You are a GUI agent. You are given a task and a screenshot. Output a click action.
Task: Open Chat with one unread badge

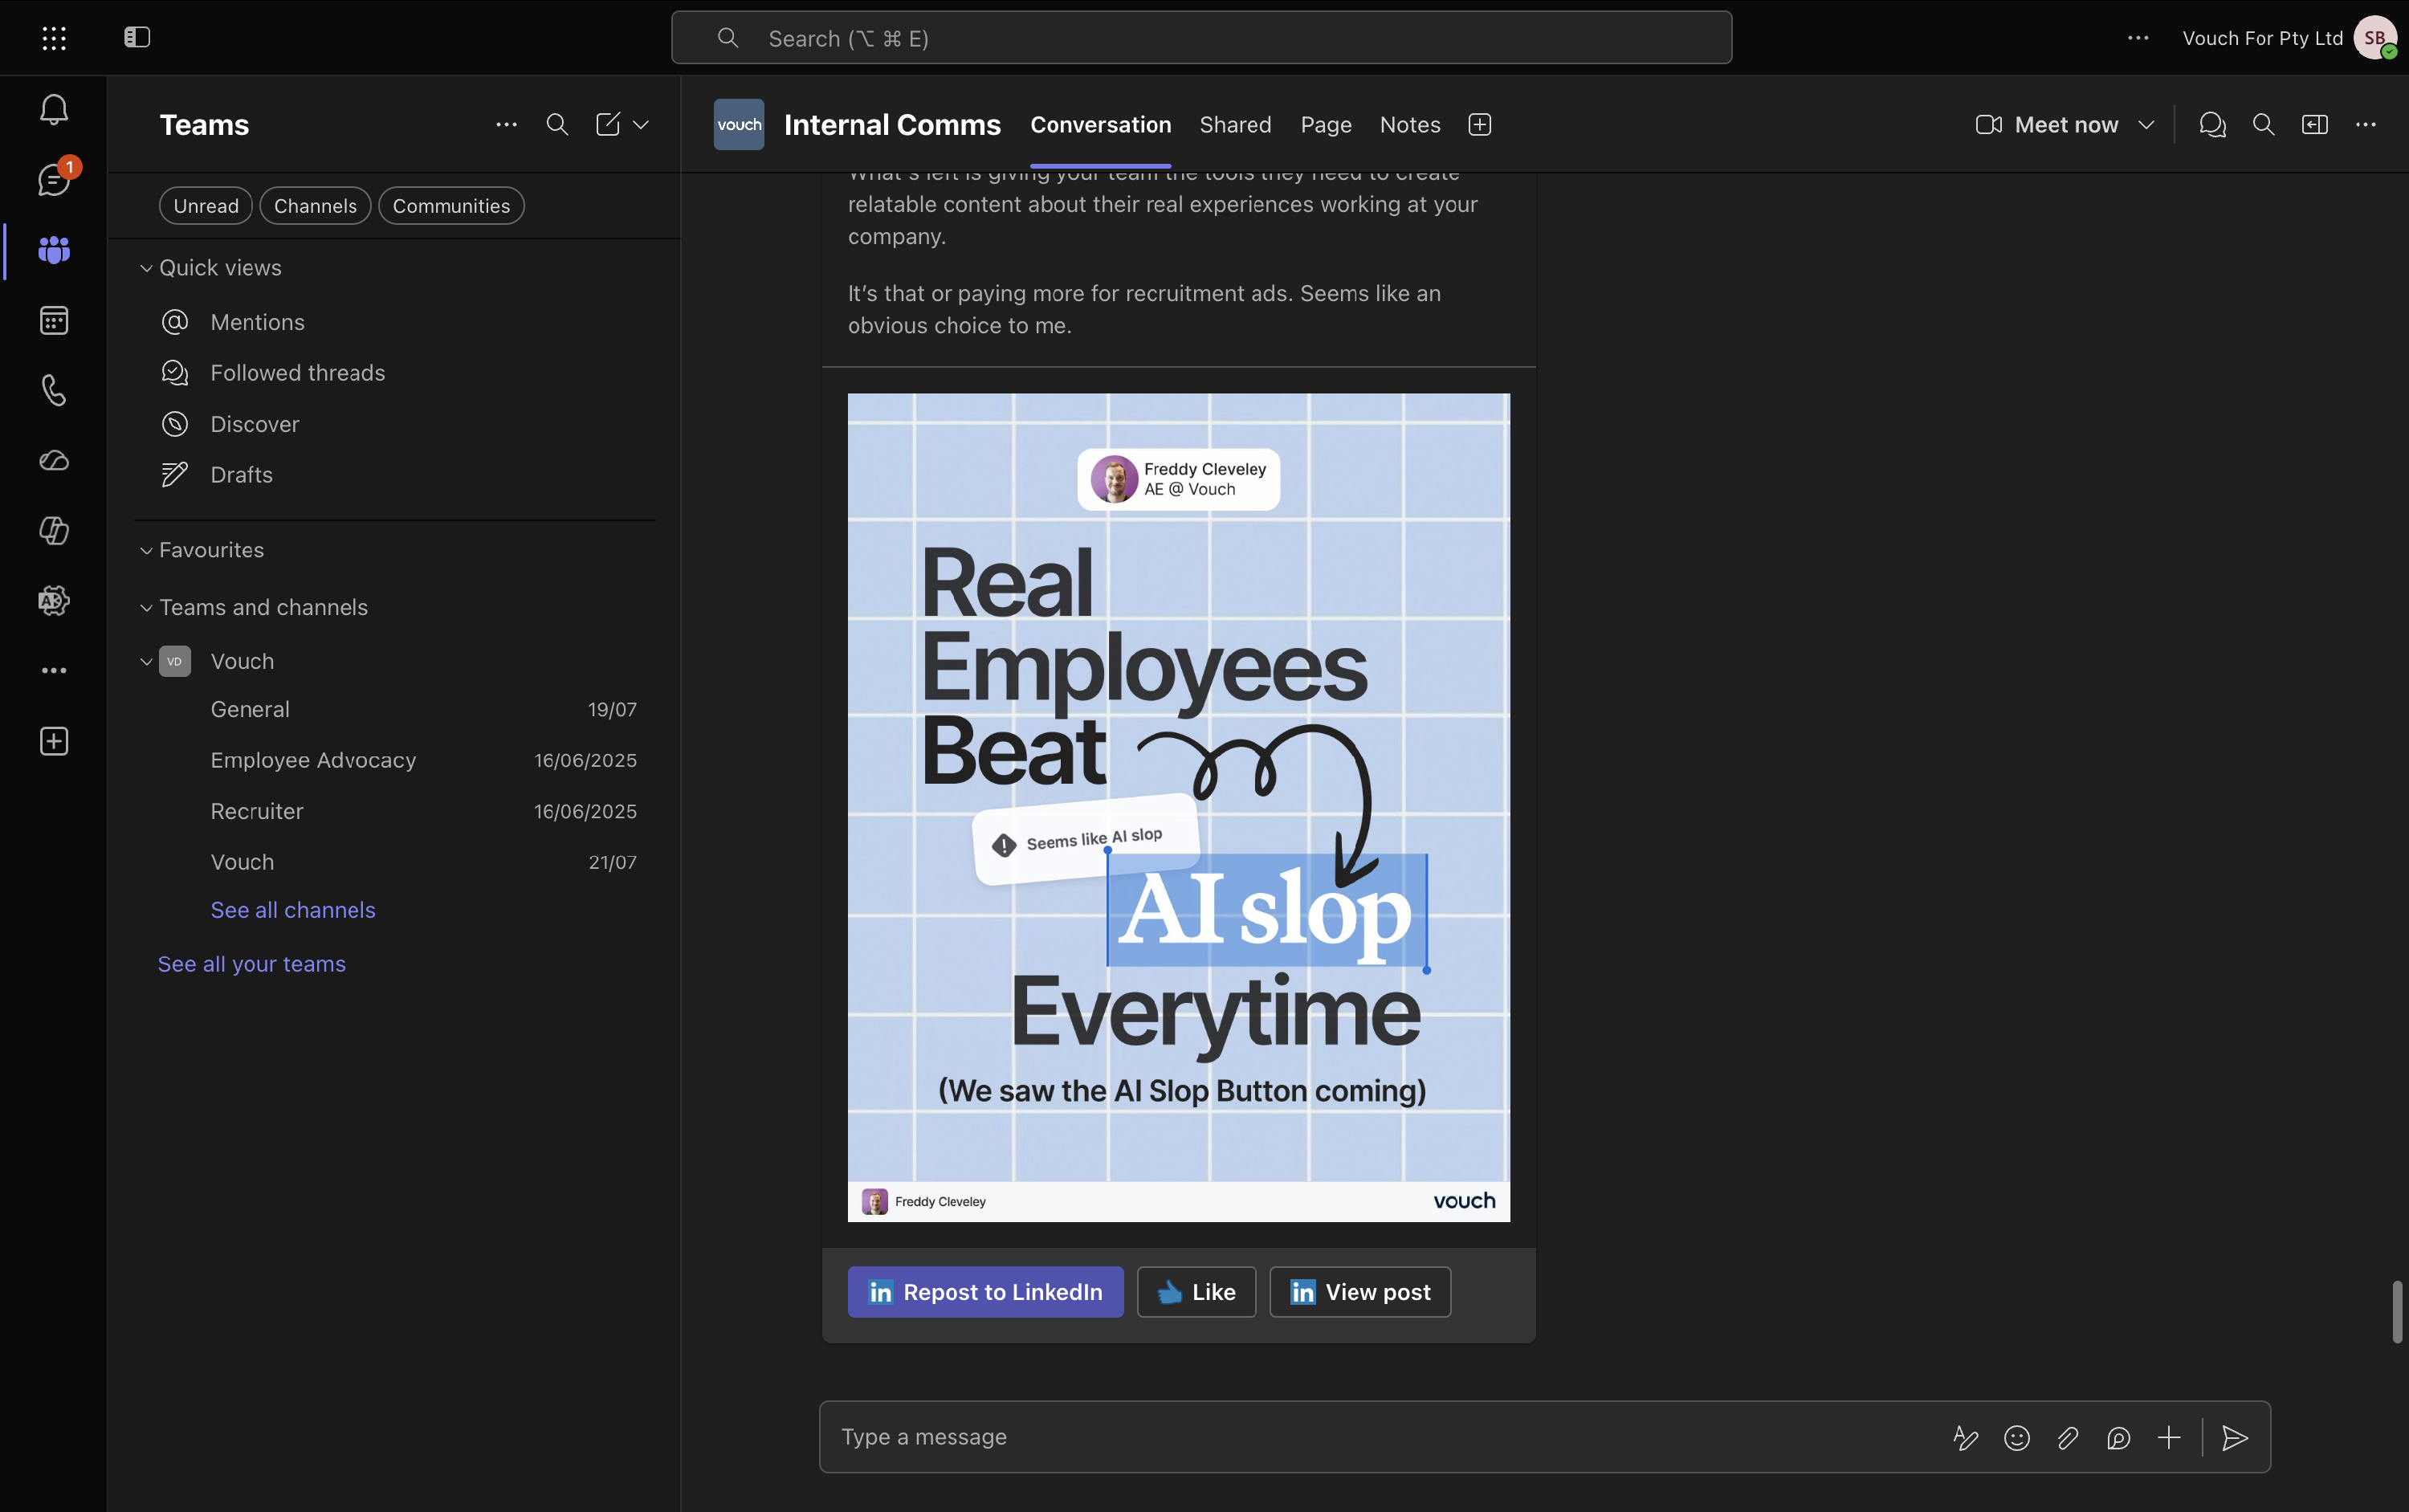pyautogui.click(x=54, y=180)
